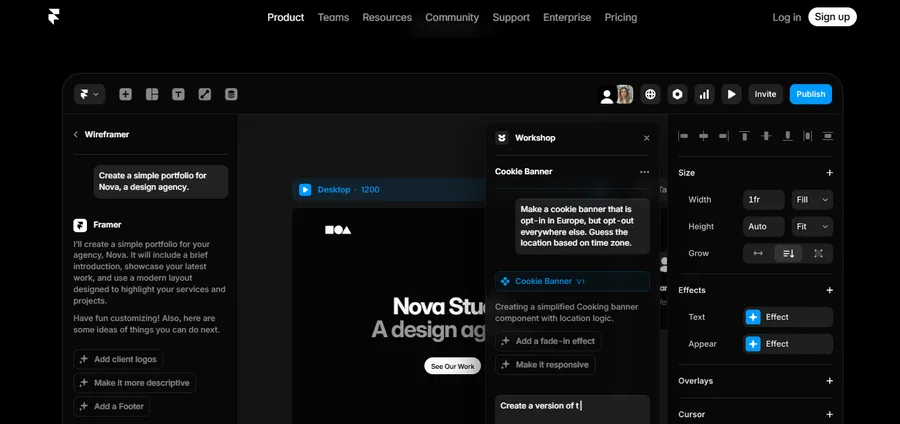This screenshot has width=900, height=424.
Task: Select the Layout tool icon in the toolbar
Action: click(x=152, y=95)
